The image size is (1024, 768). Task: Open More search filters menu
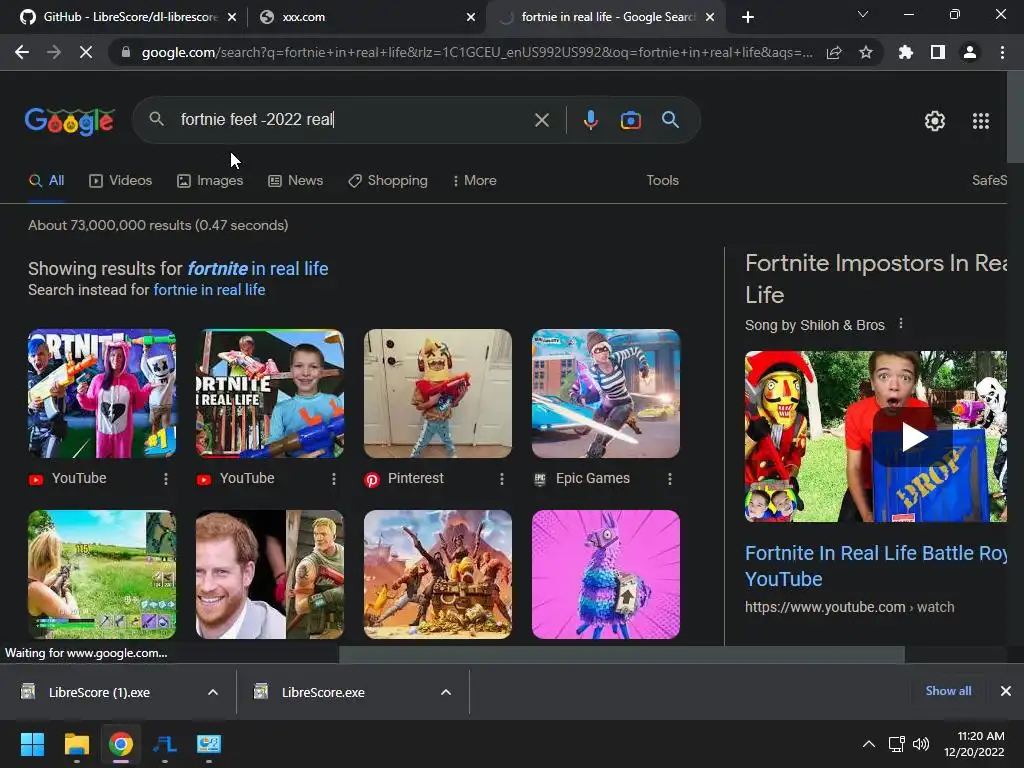pyautogui.click(x=475, y=180)
